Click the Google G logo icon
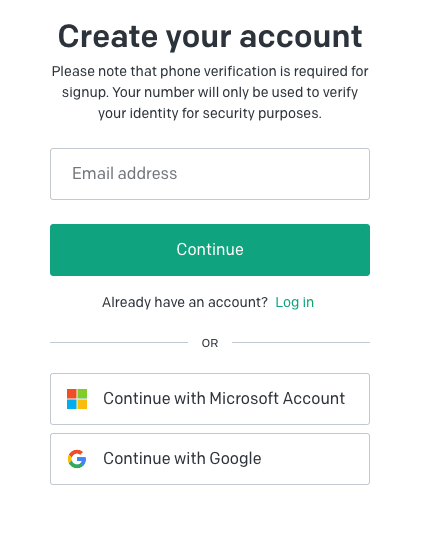This screenshot has height=540, width=423. coord(77,459)
